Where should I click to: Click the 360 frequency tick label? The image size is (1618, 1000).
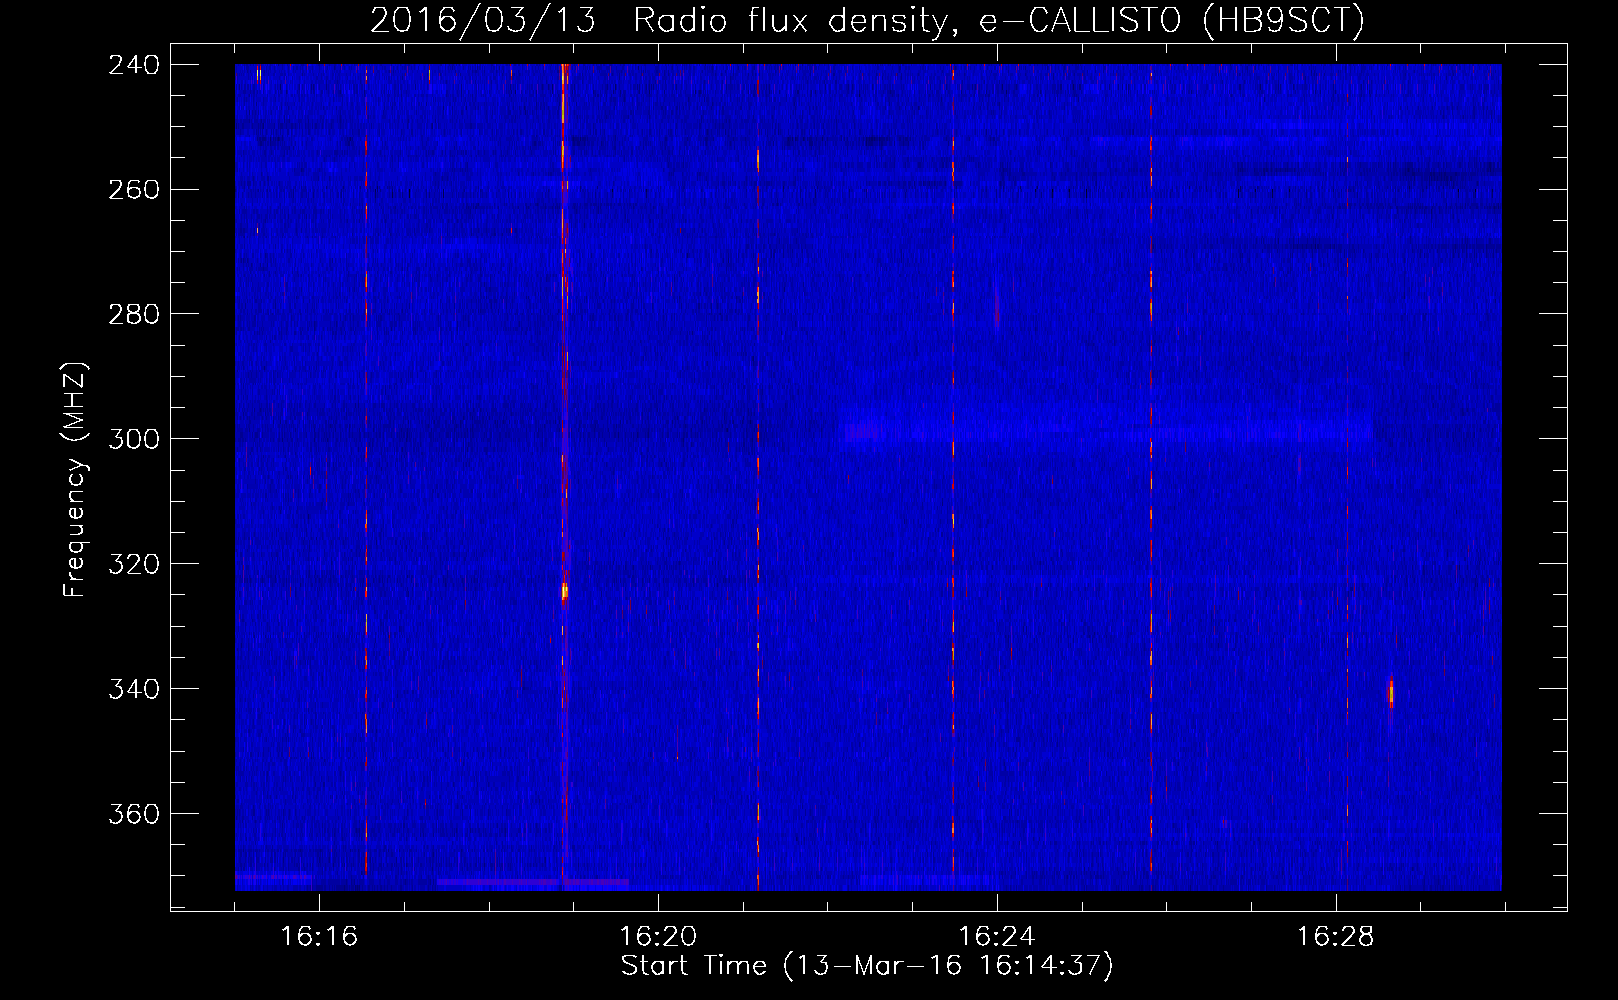click(133, 814)
